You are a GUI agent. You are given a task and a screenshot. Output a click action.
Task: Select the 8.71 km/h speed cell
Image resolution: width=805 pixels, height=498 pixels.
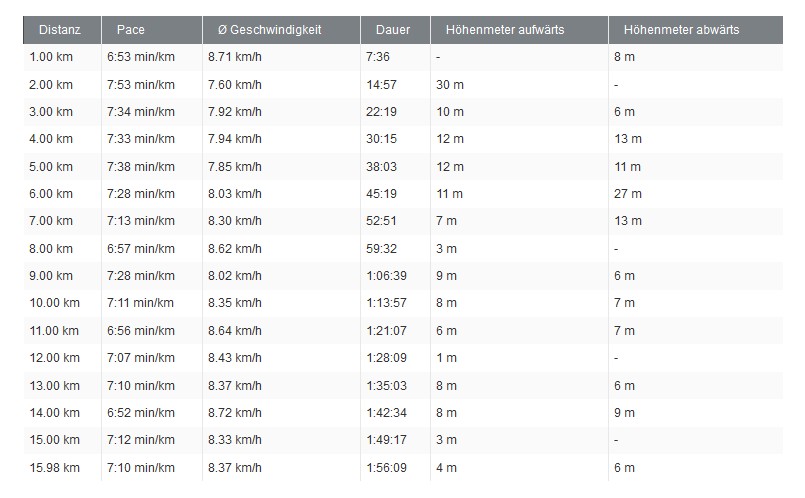[234, 58]
